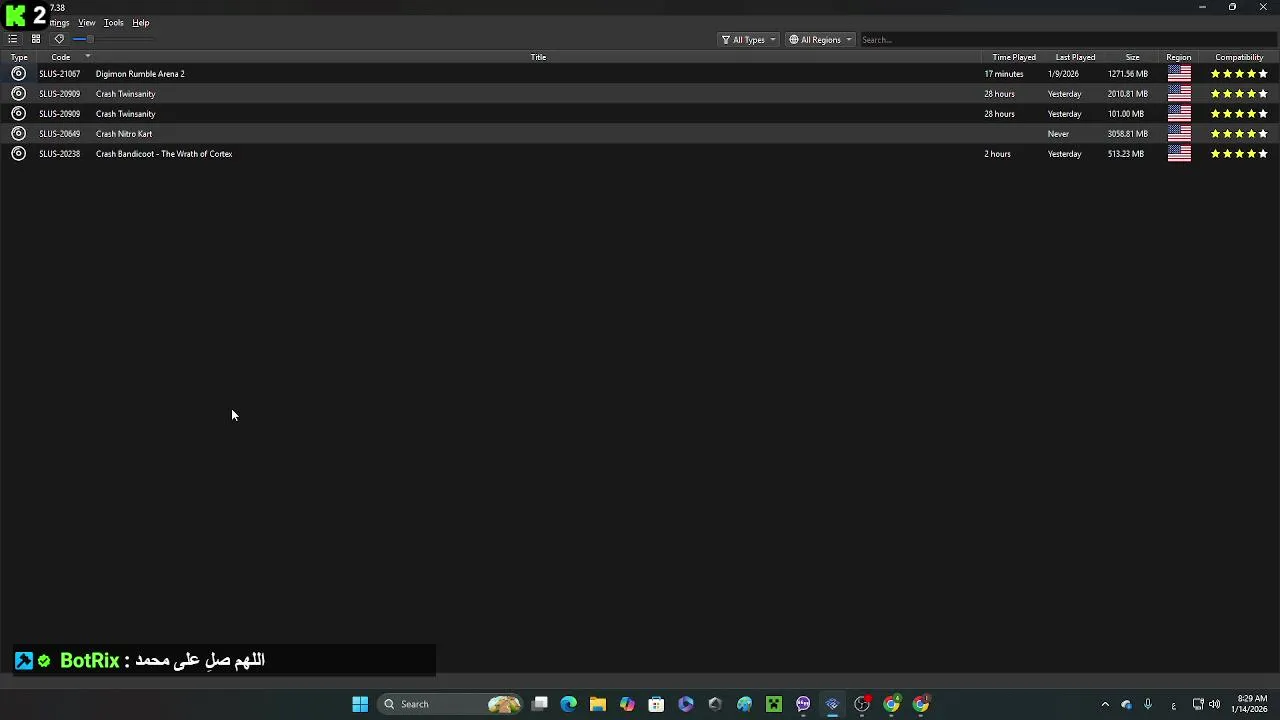The height and width of the screenshot is (720, 1280).
Task: Click the disc icon for Crash Nitro Kart
Action: pos(18,134)
